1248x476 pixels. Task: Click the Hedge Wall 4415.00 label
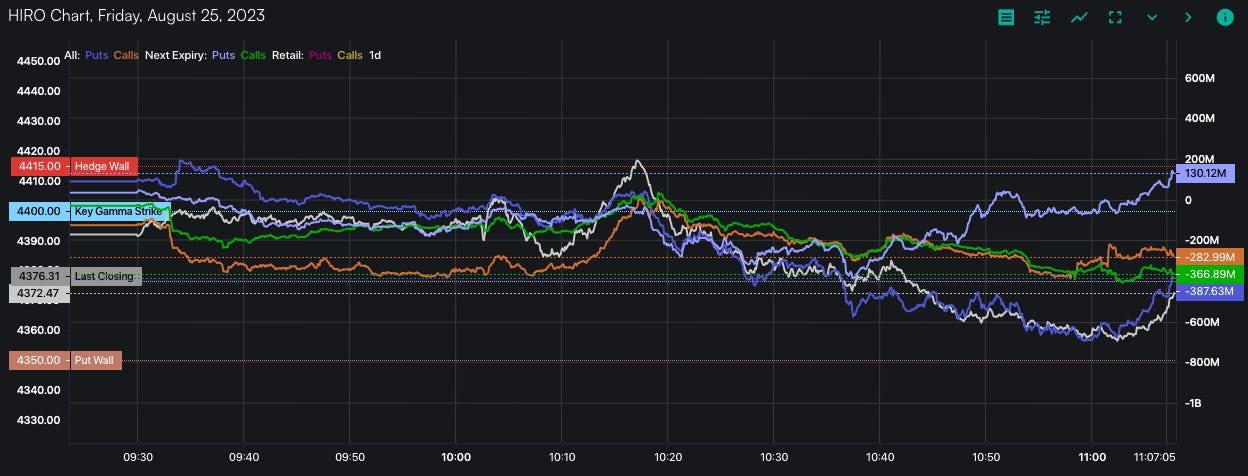click(75, 166)
